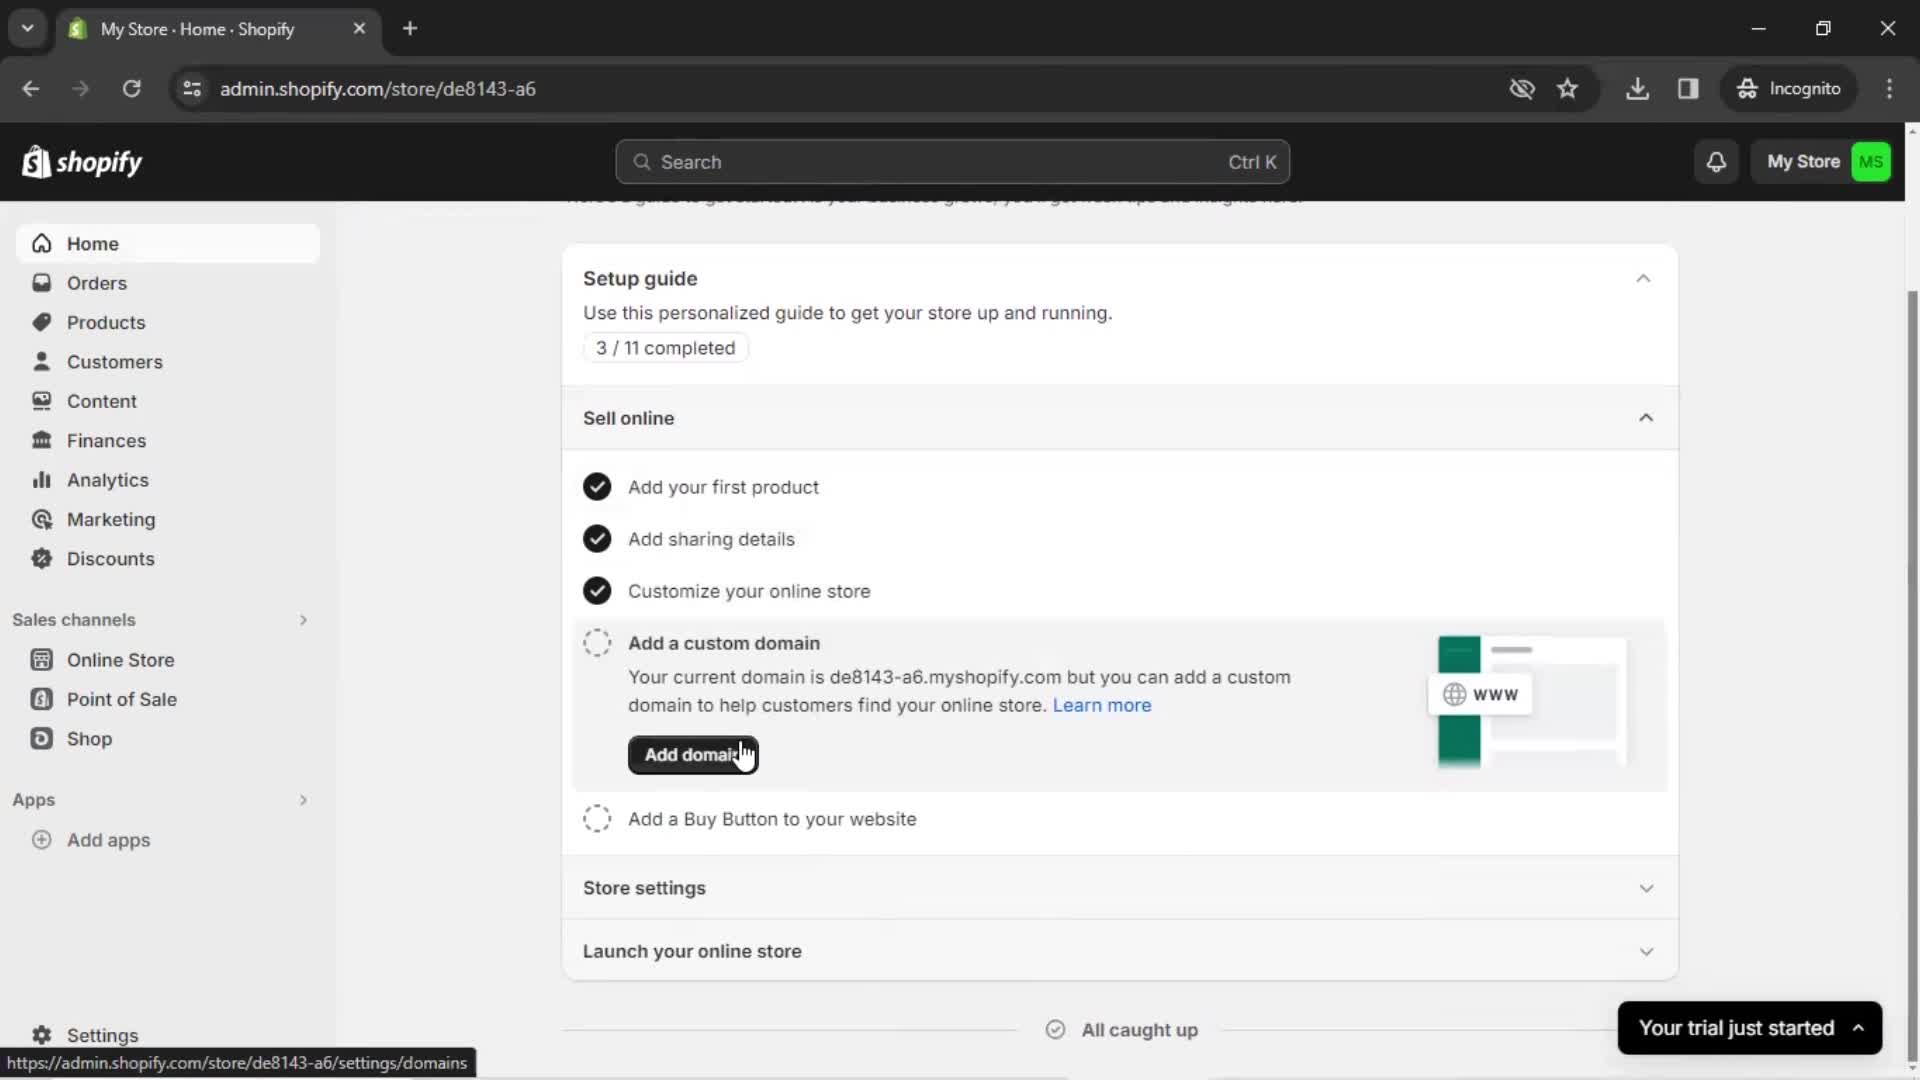
Task: Click the Learn more link
Action: [1100, 704]
